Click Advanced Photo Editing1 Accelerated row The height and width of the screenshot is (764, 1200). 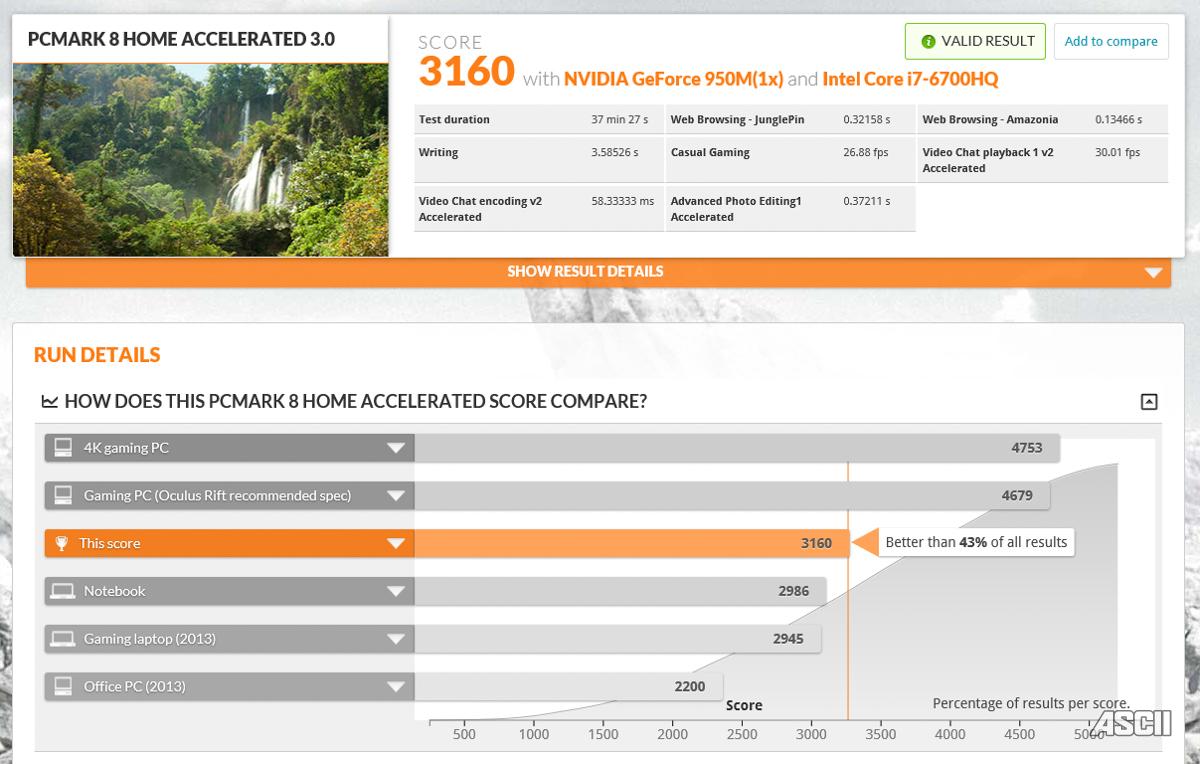pos(790,209)
